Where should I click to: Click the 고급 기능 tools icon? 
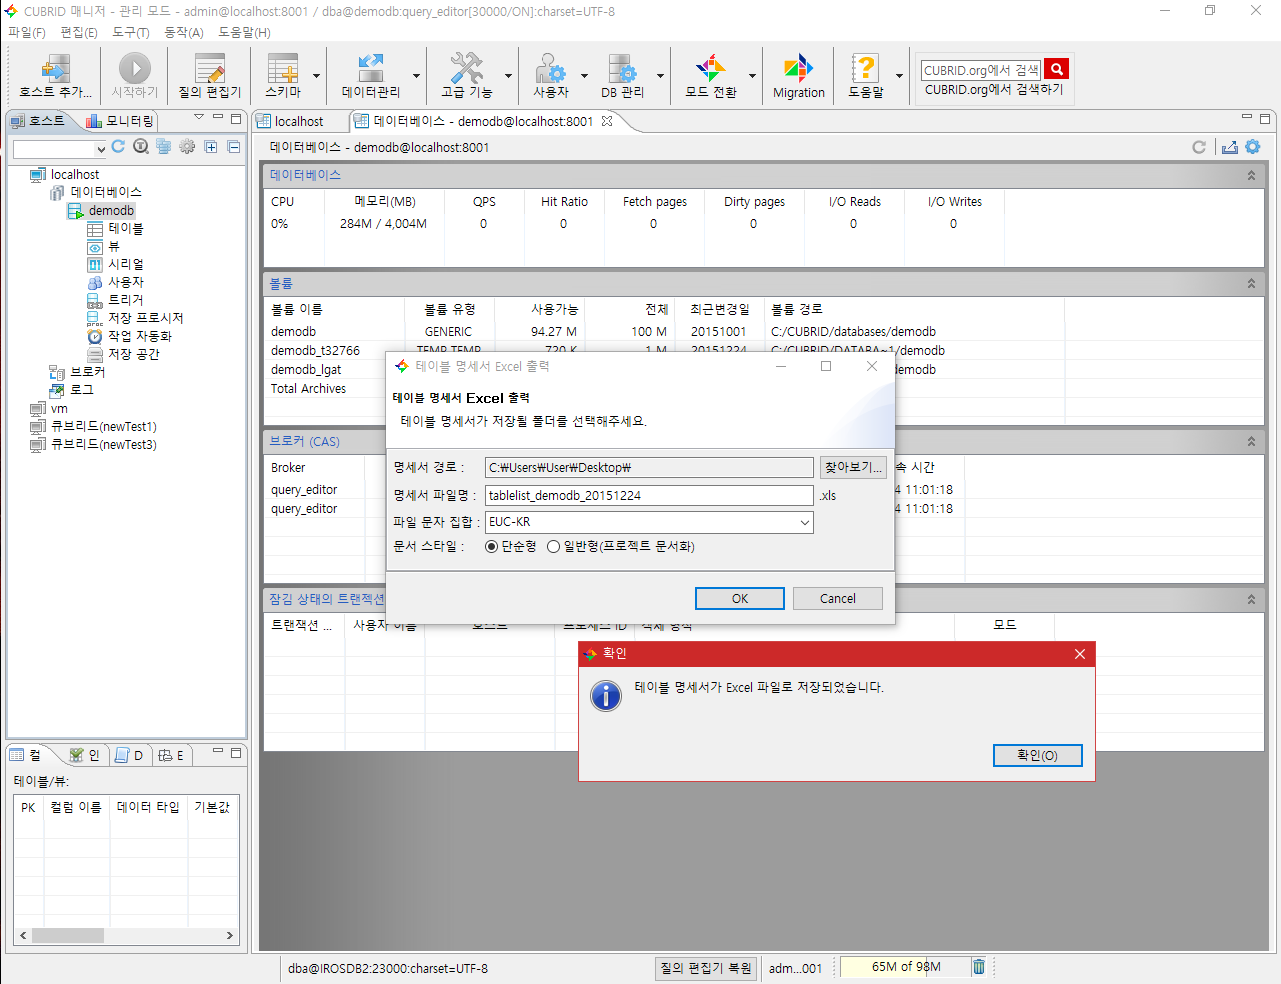[x=467, y=76]
